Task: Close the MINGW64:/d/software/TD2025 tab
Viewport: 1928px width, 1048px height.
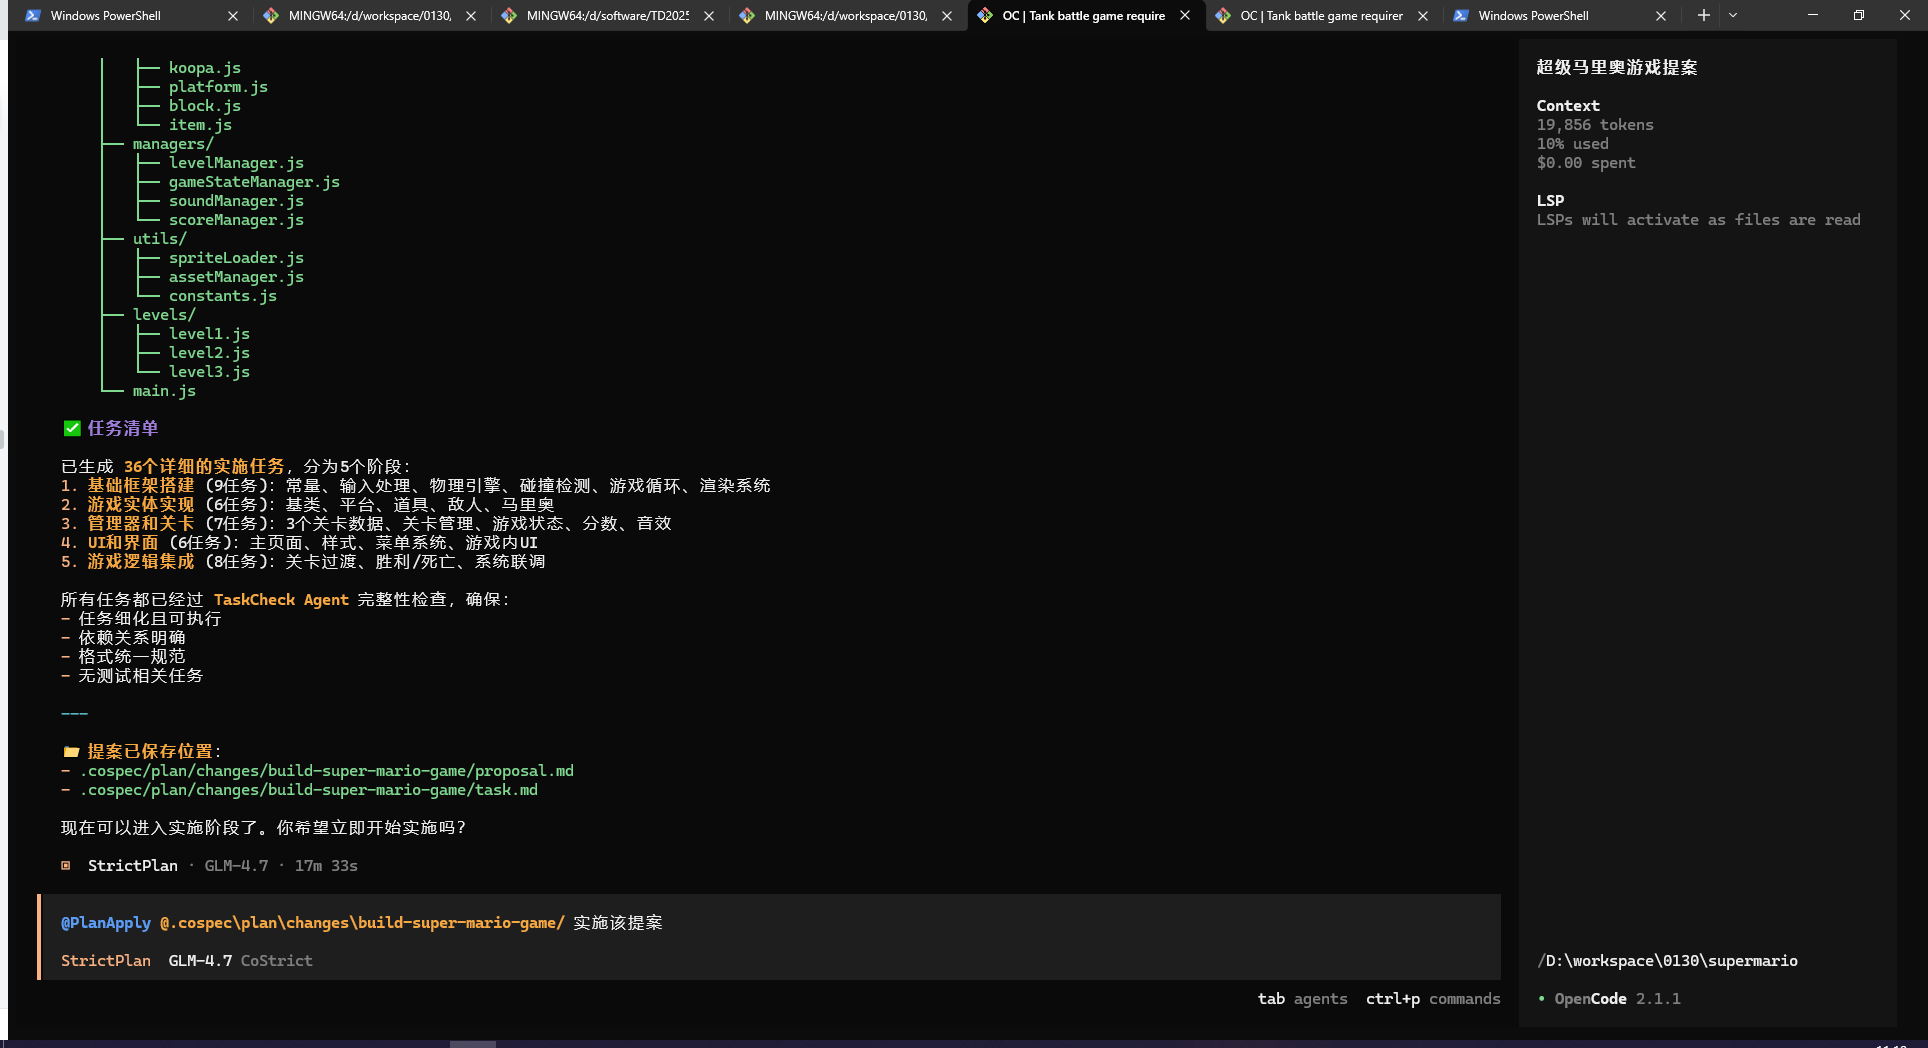Action: point(709,16)
